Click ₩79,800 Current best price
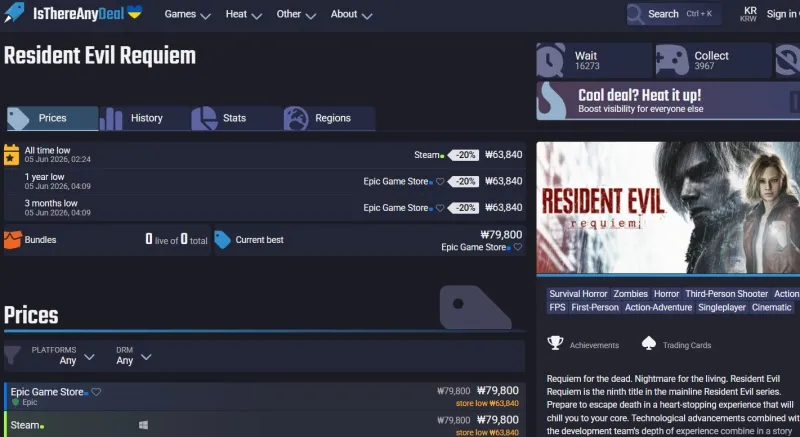800x437 pixels. [501, 235]
